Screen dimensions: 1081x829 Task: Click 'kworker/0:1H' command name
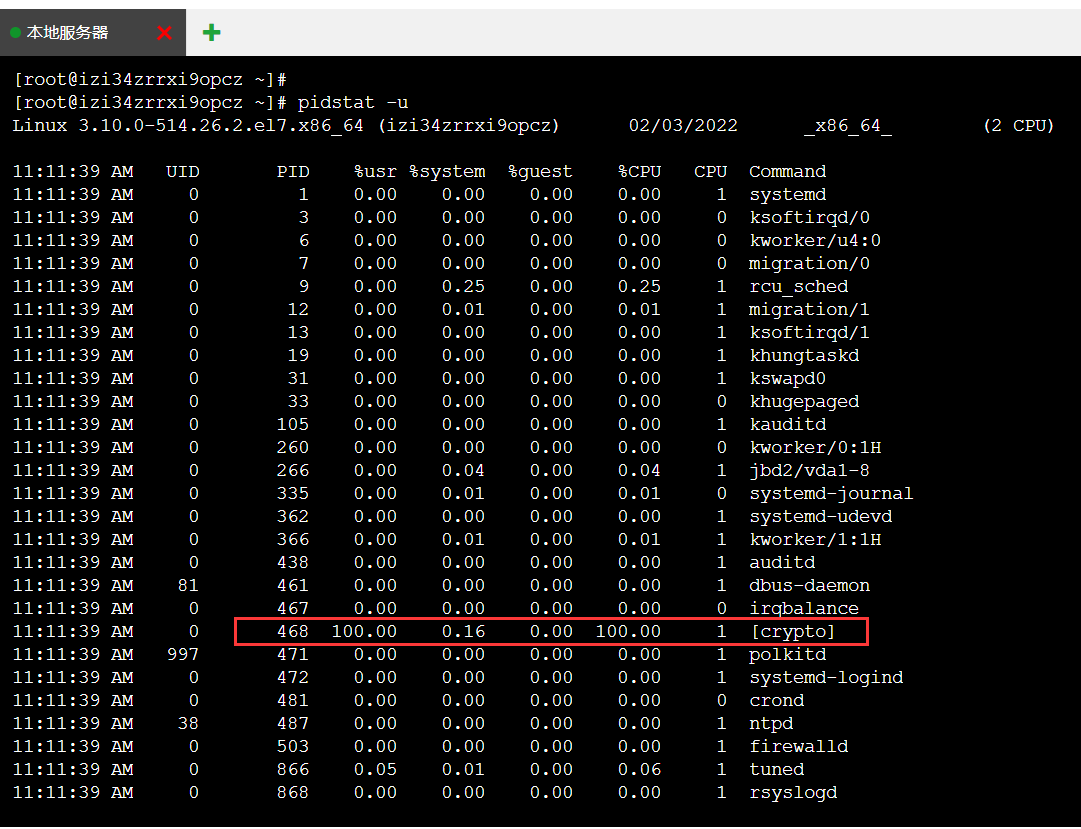(816, 448)
